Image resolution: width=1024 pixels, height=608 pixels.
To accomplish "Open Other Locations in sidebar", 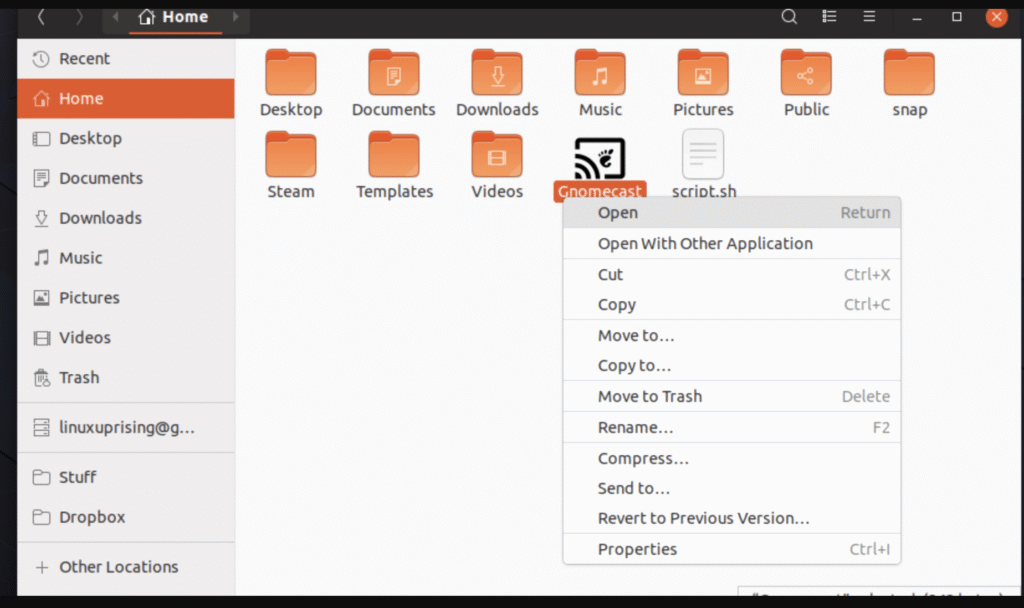I will 118,566.
